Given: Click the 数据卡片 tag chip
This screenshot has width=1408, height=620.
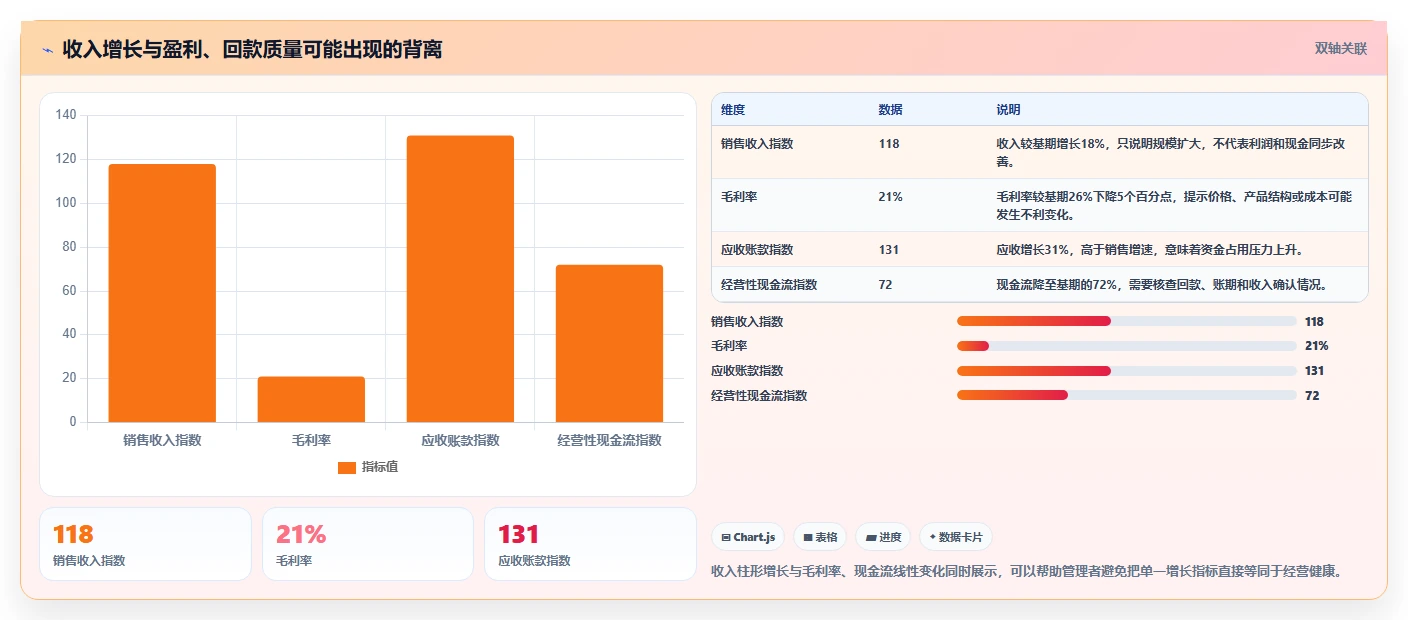Looking at the screenshot, I should click(x=956, y=537).
